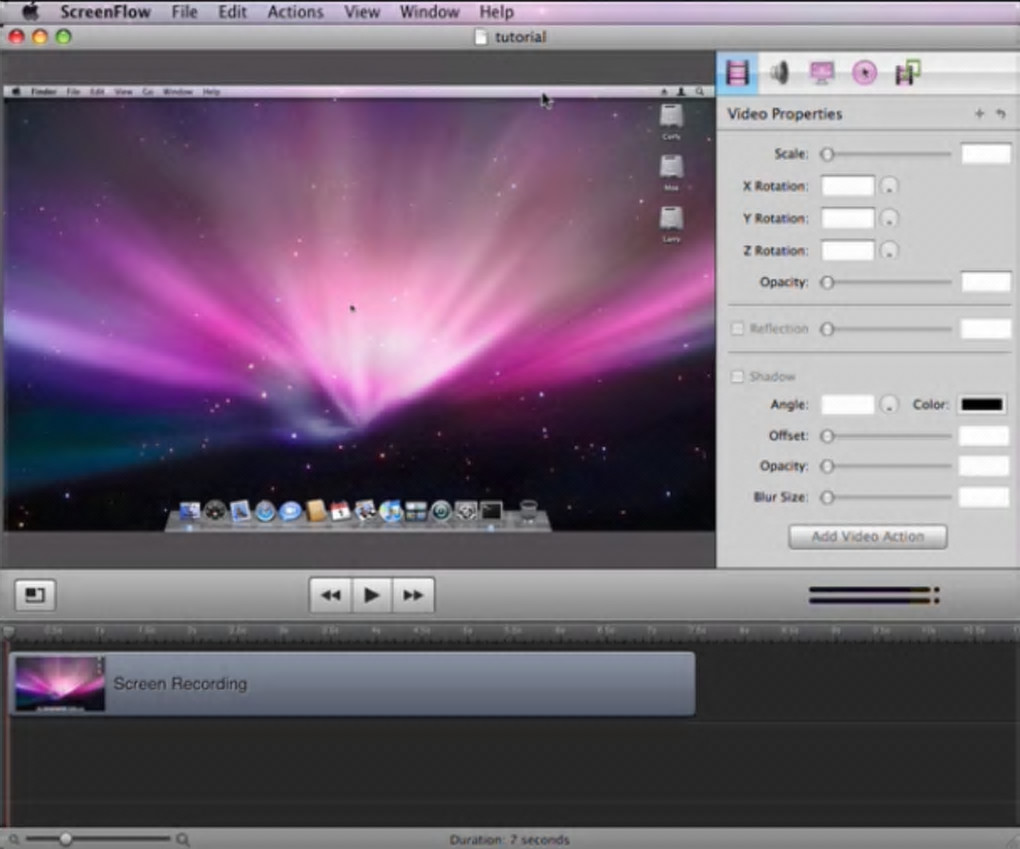This screenshot has width=1020, height=849.
Task: Open the shadow Color swatch
Action: point(982,405)
